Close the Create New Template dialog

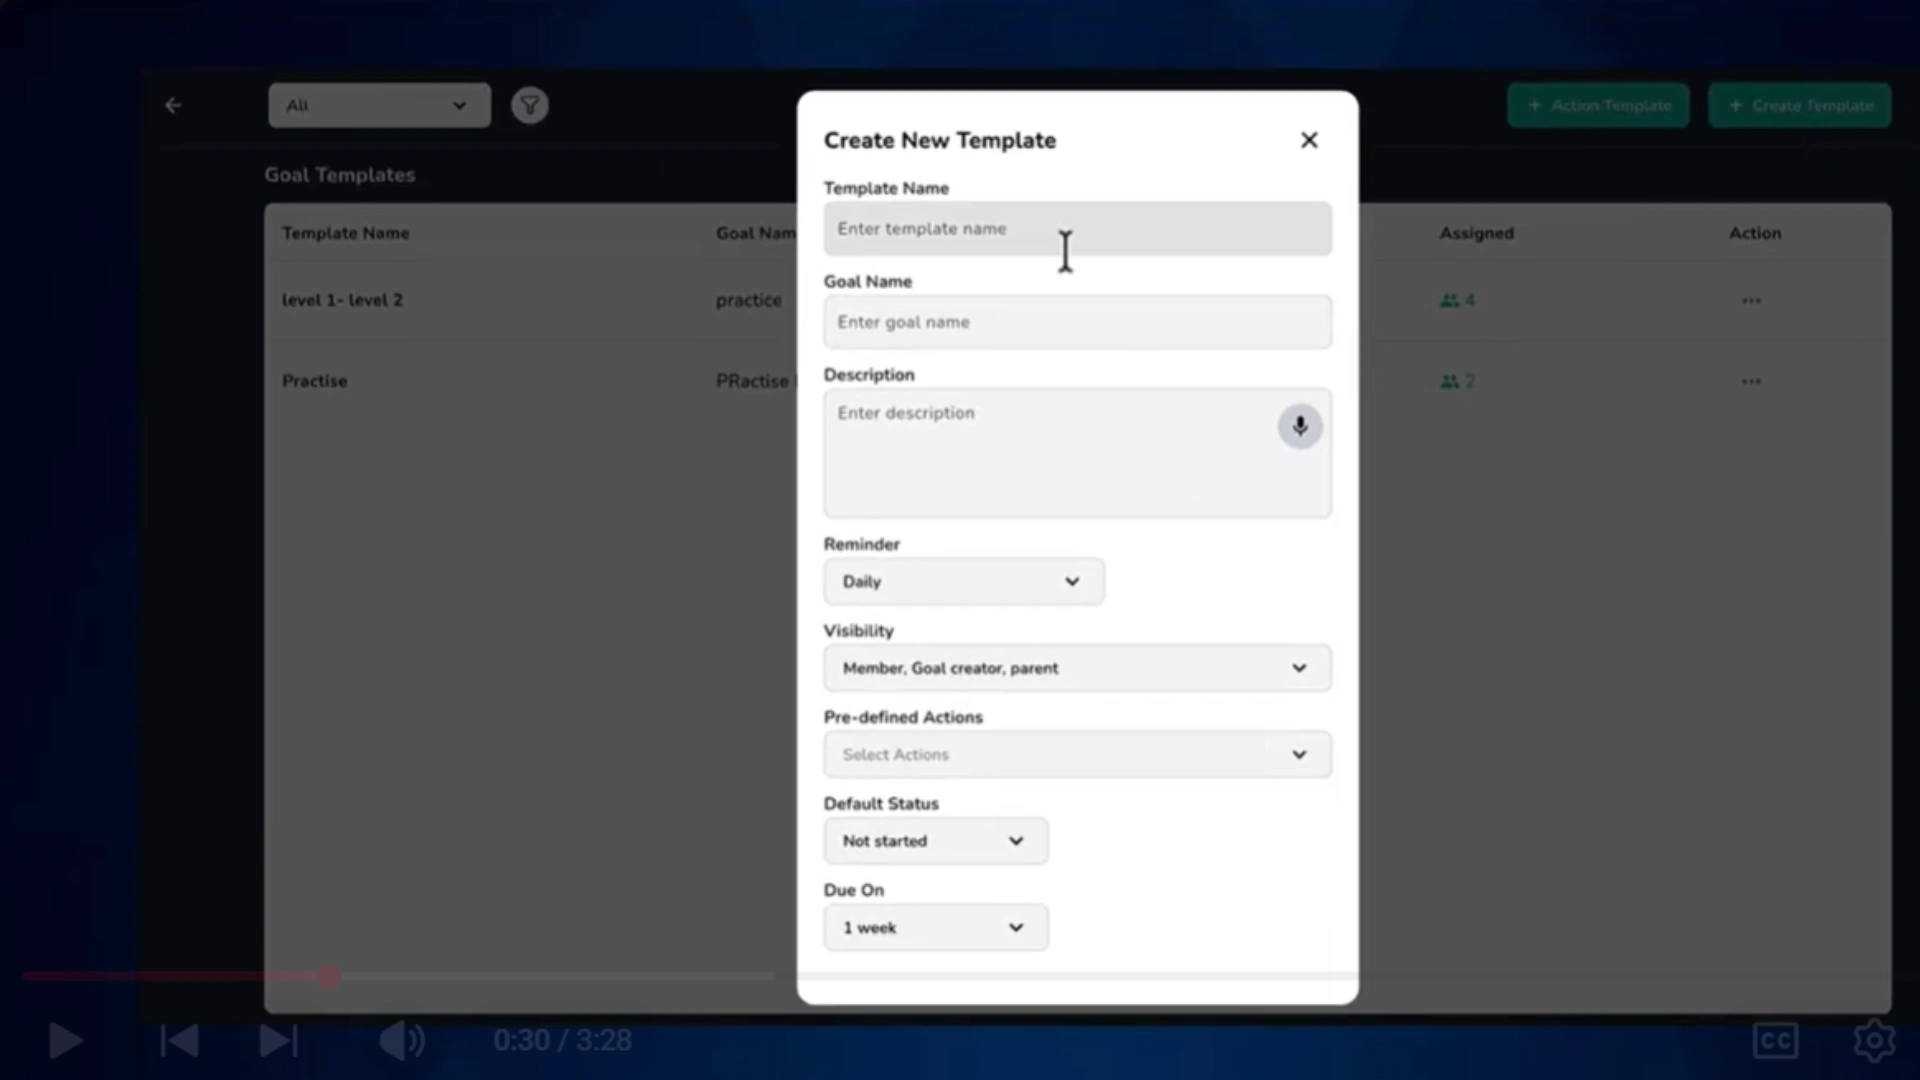coord(1309,140)
